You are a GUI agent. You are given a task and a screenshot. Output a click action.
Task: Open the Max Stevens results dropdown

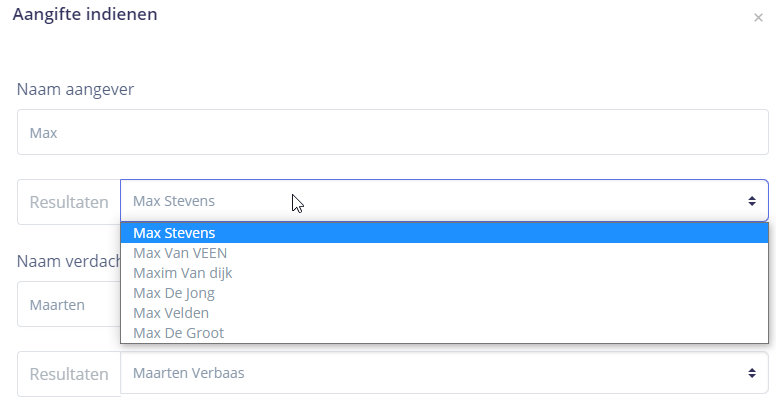coord(430,201)
